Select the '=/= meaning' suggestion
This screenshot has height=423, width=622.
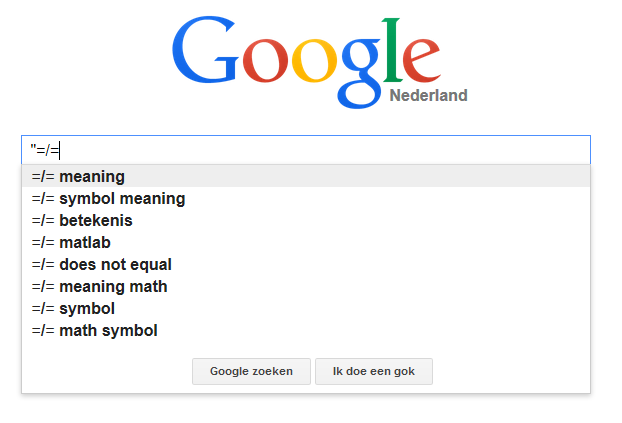(x=306, y=176)
